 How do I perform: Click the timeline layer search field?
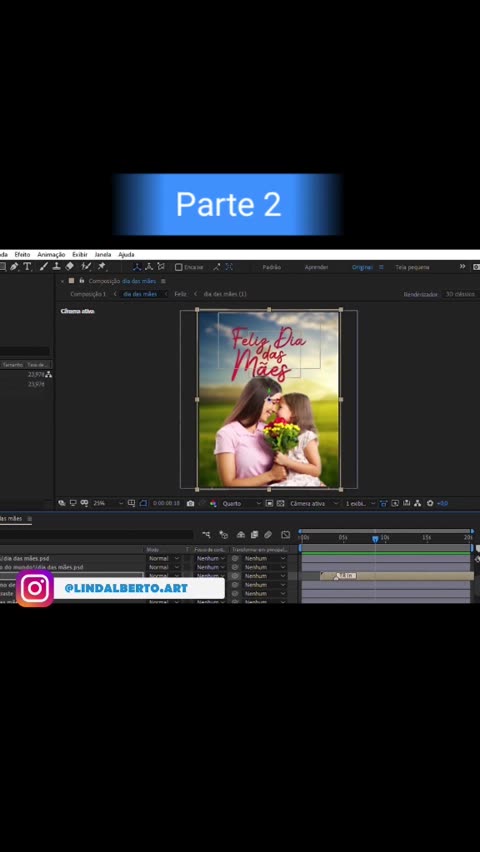coord(97,535)
